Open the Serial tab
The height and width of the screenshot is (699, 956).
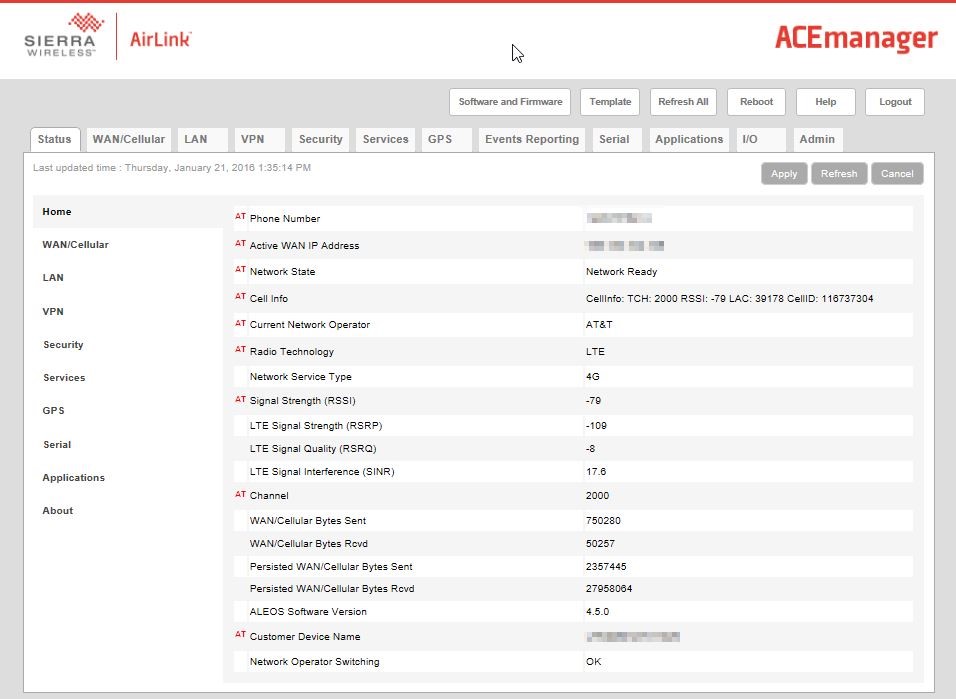[x=618, y=140]
